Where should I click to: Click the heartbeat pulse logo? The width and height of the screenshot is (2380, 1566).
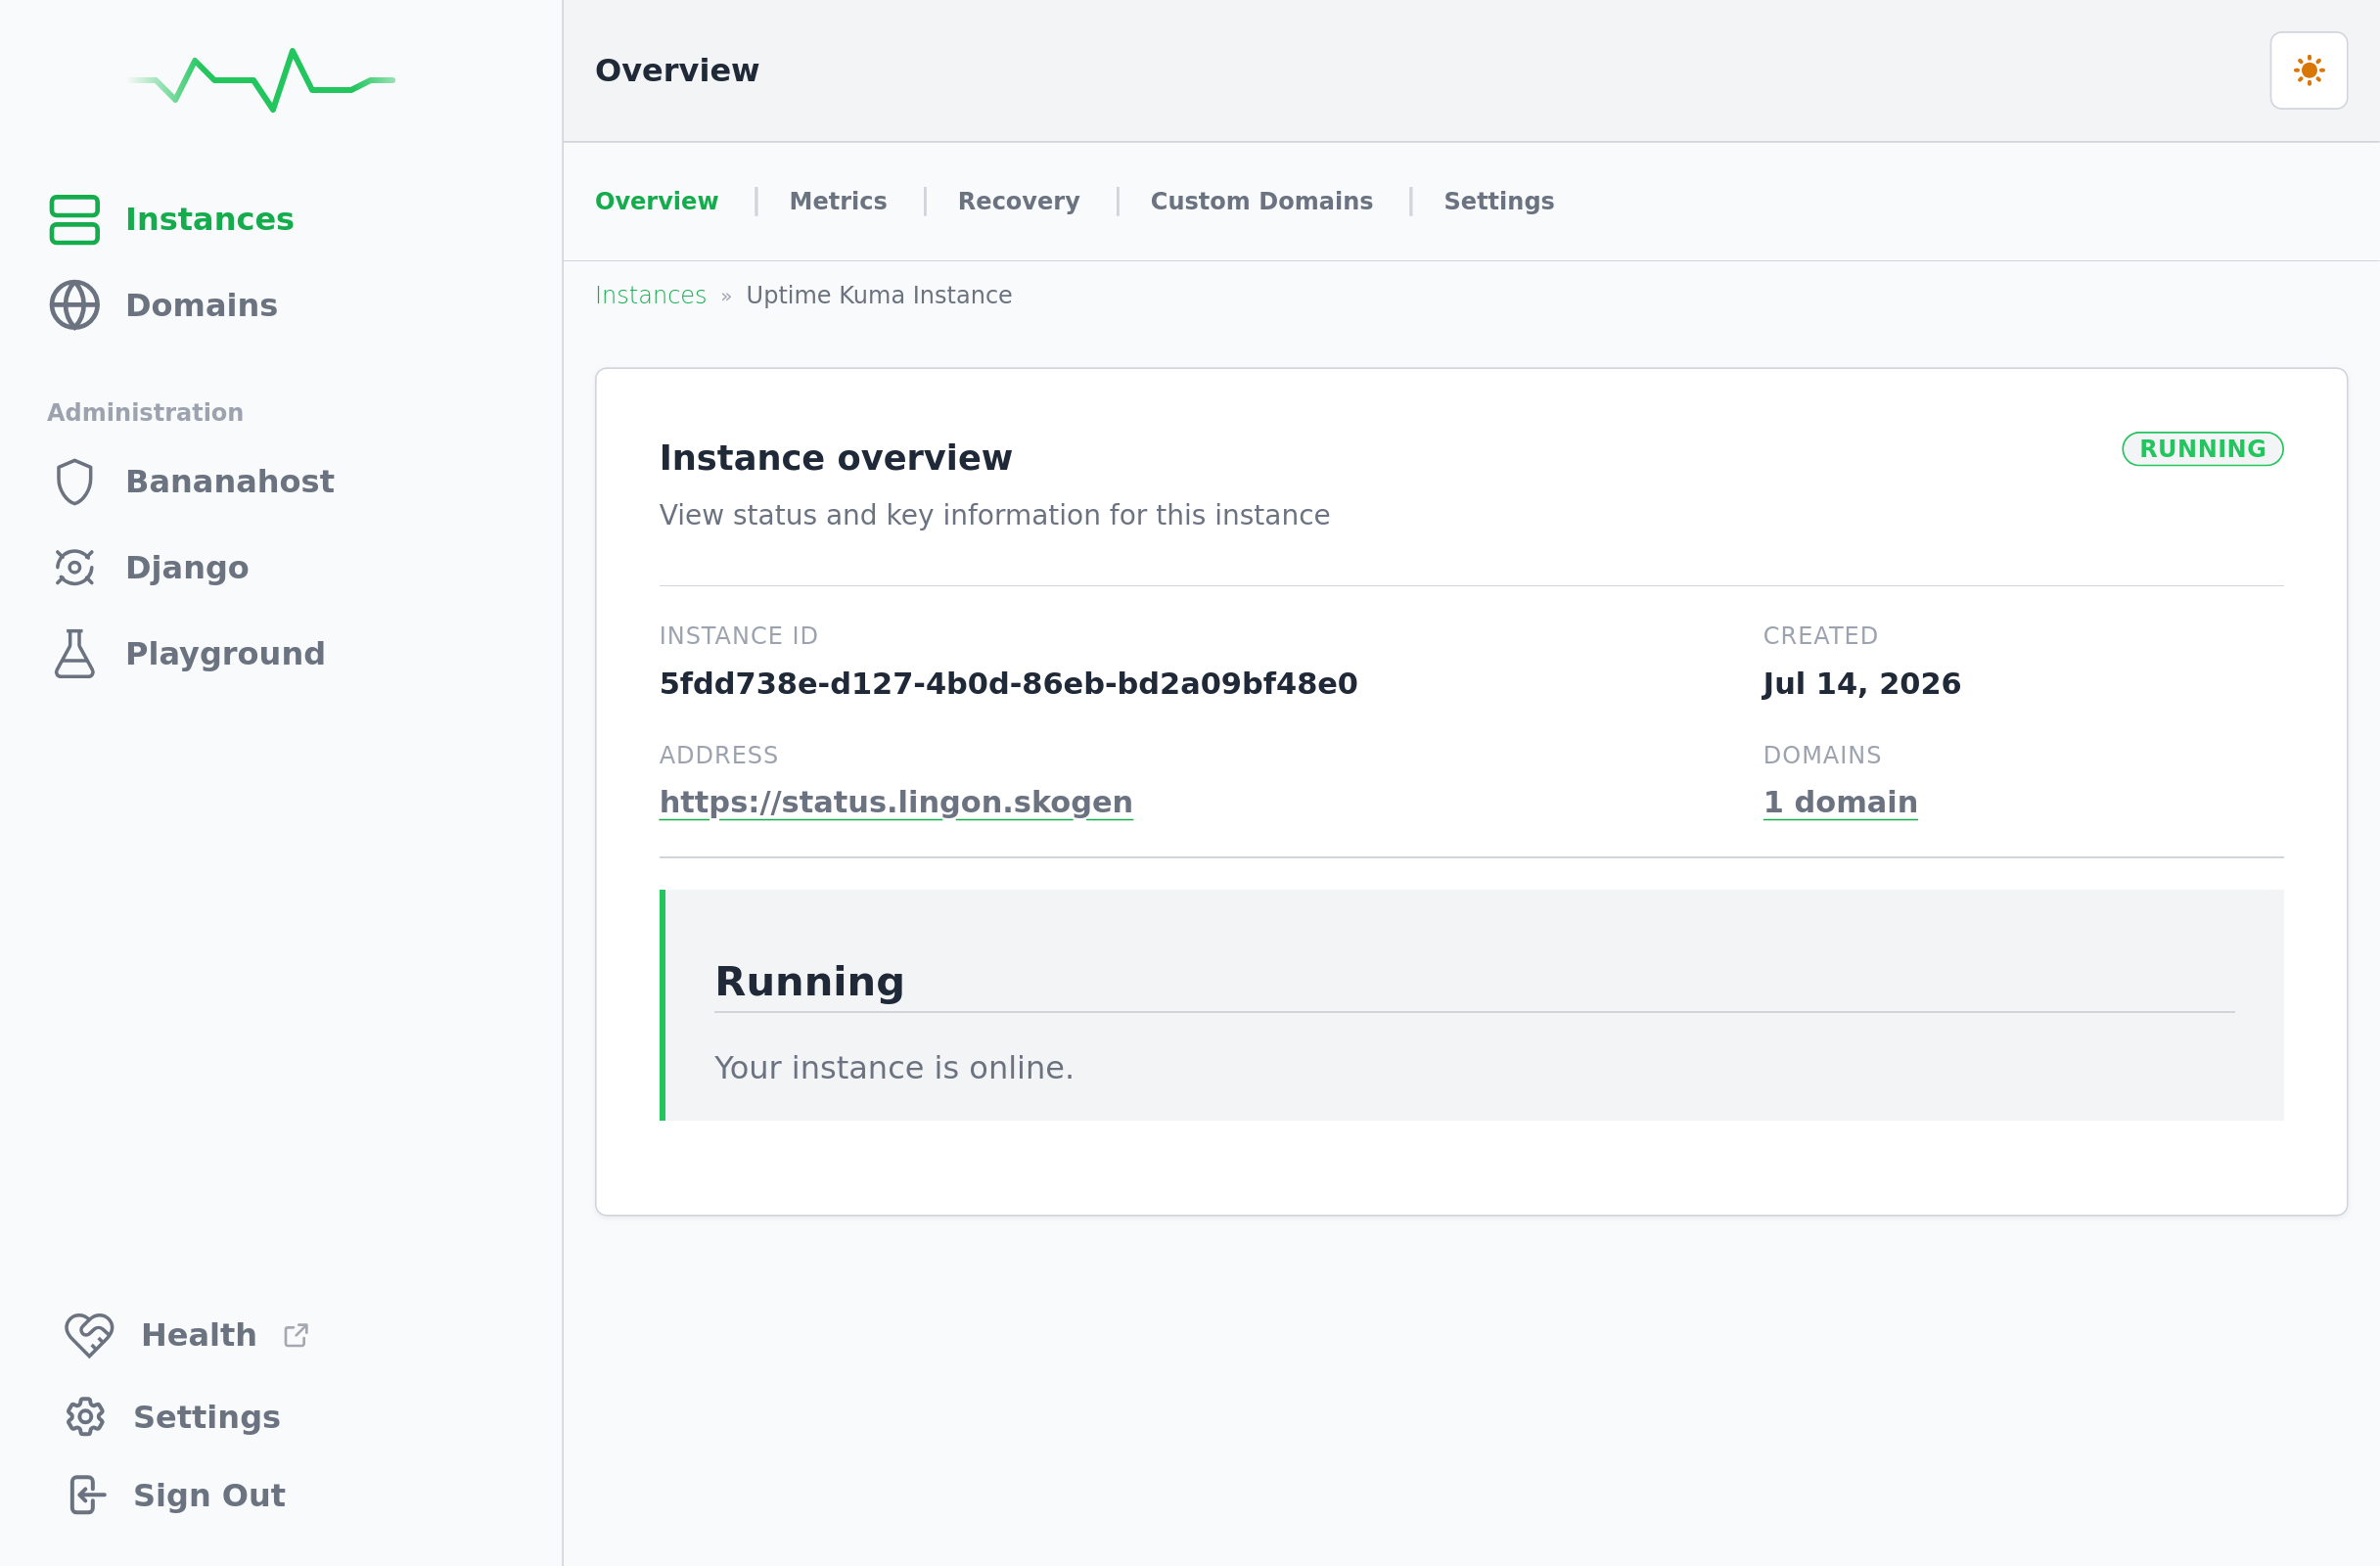[x=262, y=80]
